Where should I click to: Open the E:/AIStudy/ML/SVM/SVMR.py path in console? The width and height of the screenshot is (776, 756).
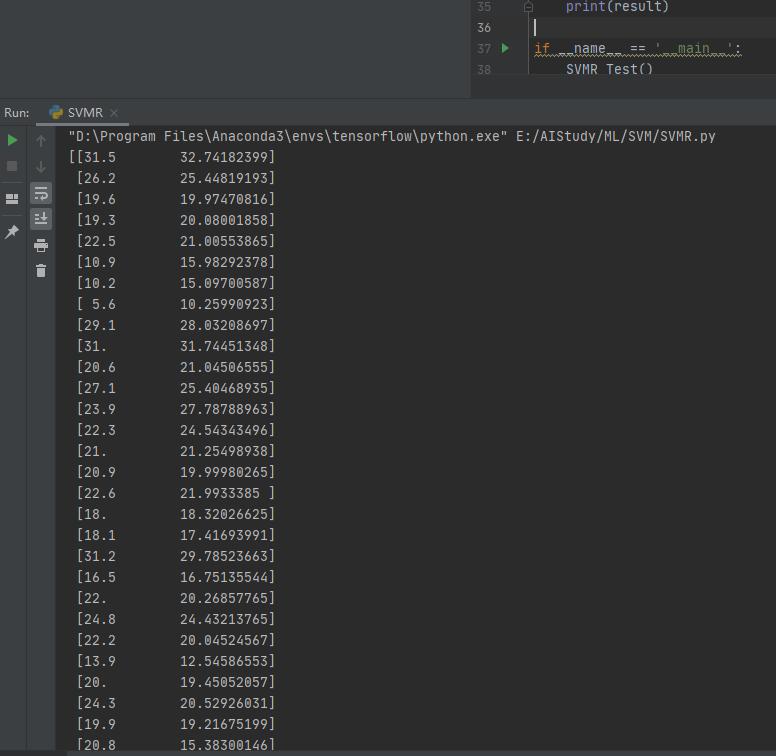[615, 136]
